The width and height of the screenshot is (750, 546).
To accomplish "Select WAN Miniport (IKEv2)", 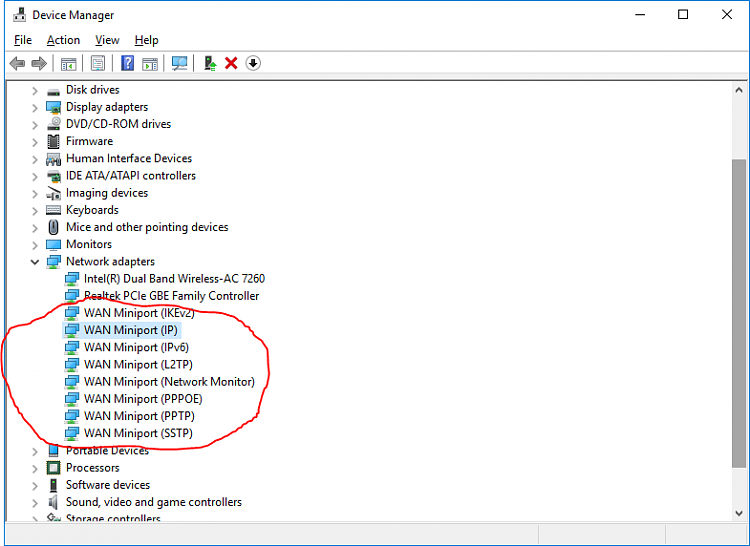I will (139, 313).
